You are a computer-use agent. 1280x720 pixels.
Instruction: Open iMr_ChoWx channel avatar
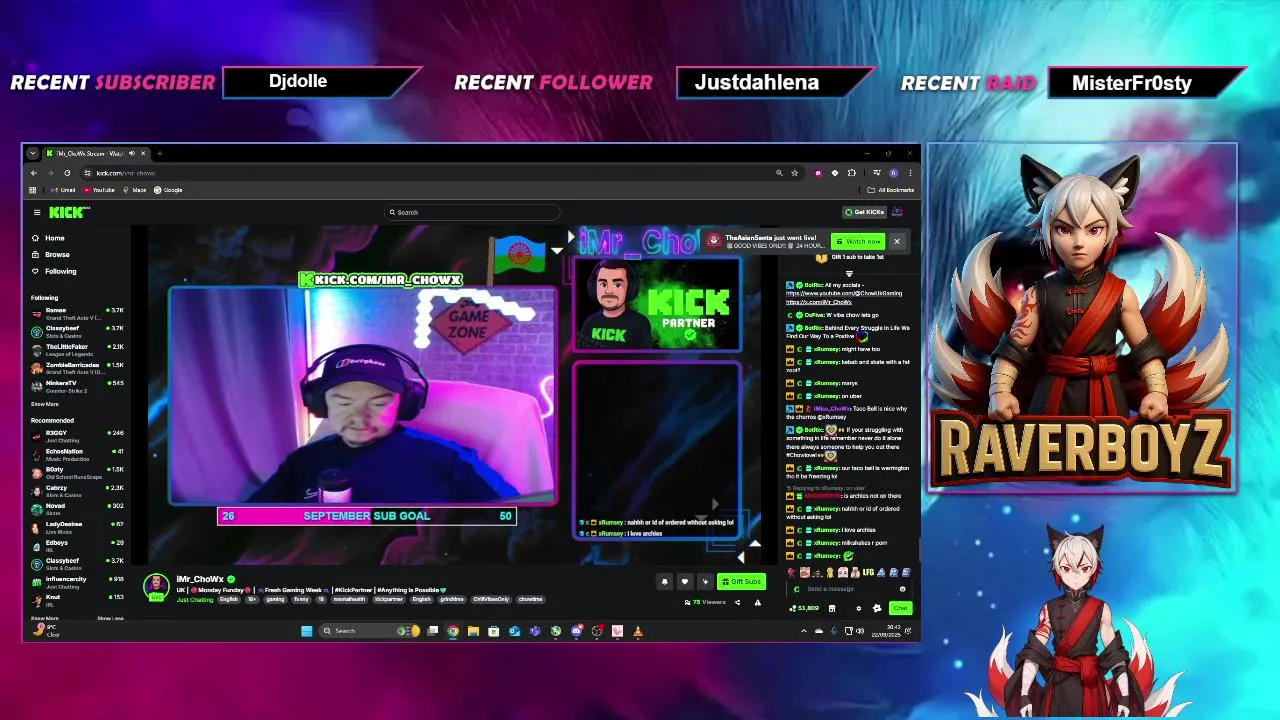(x=156, y=587)
